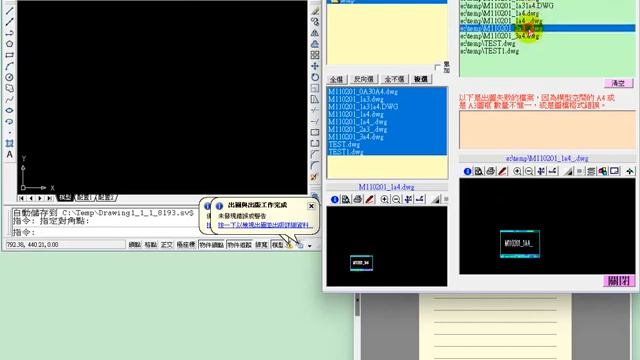Zoom in on left preview M110201_1a4.dwg

click(384, 200)
